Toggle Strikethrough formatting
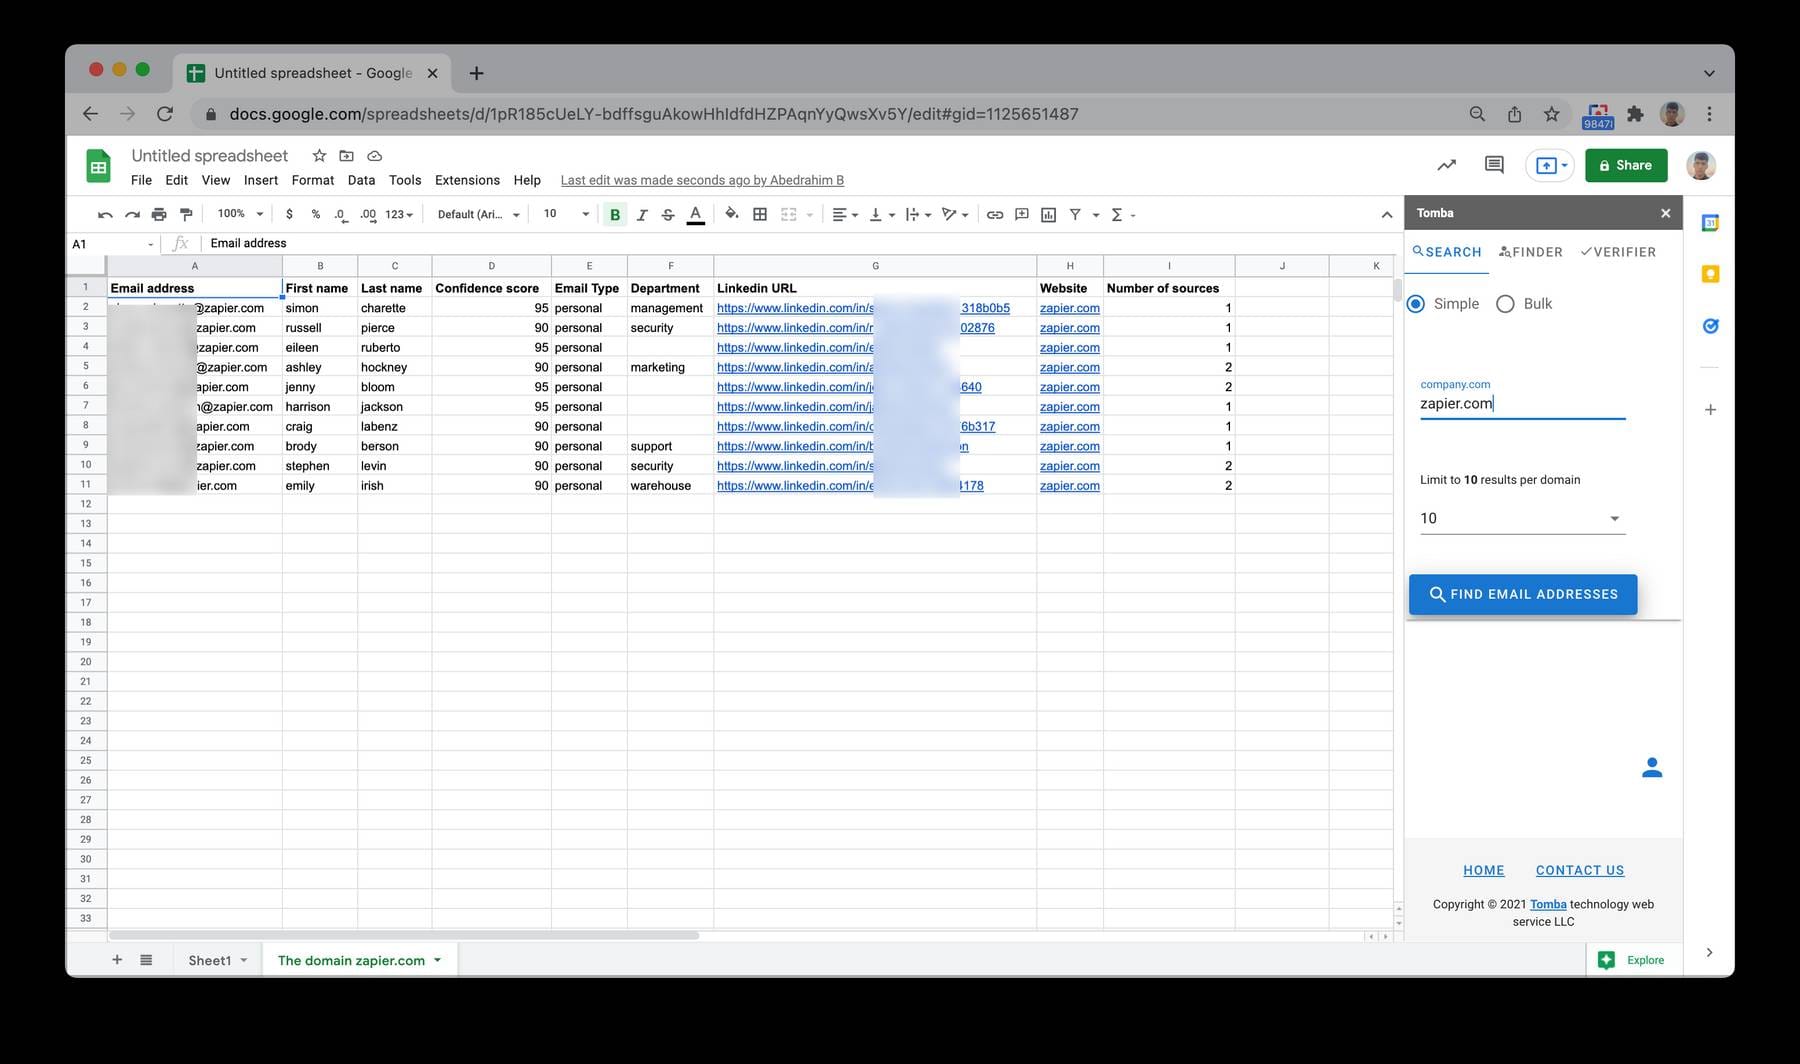Viewport: 1800px width, 1064px height. tap(668, 215)
